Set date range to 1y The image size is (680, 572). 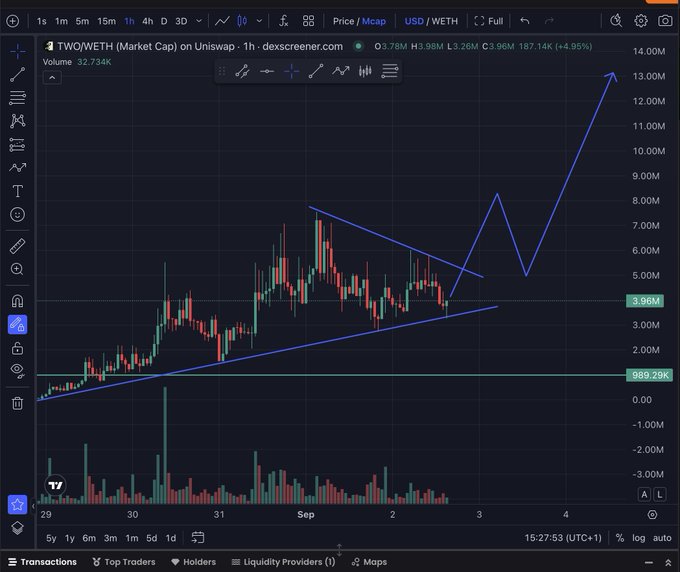70,538
